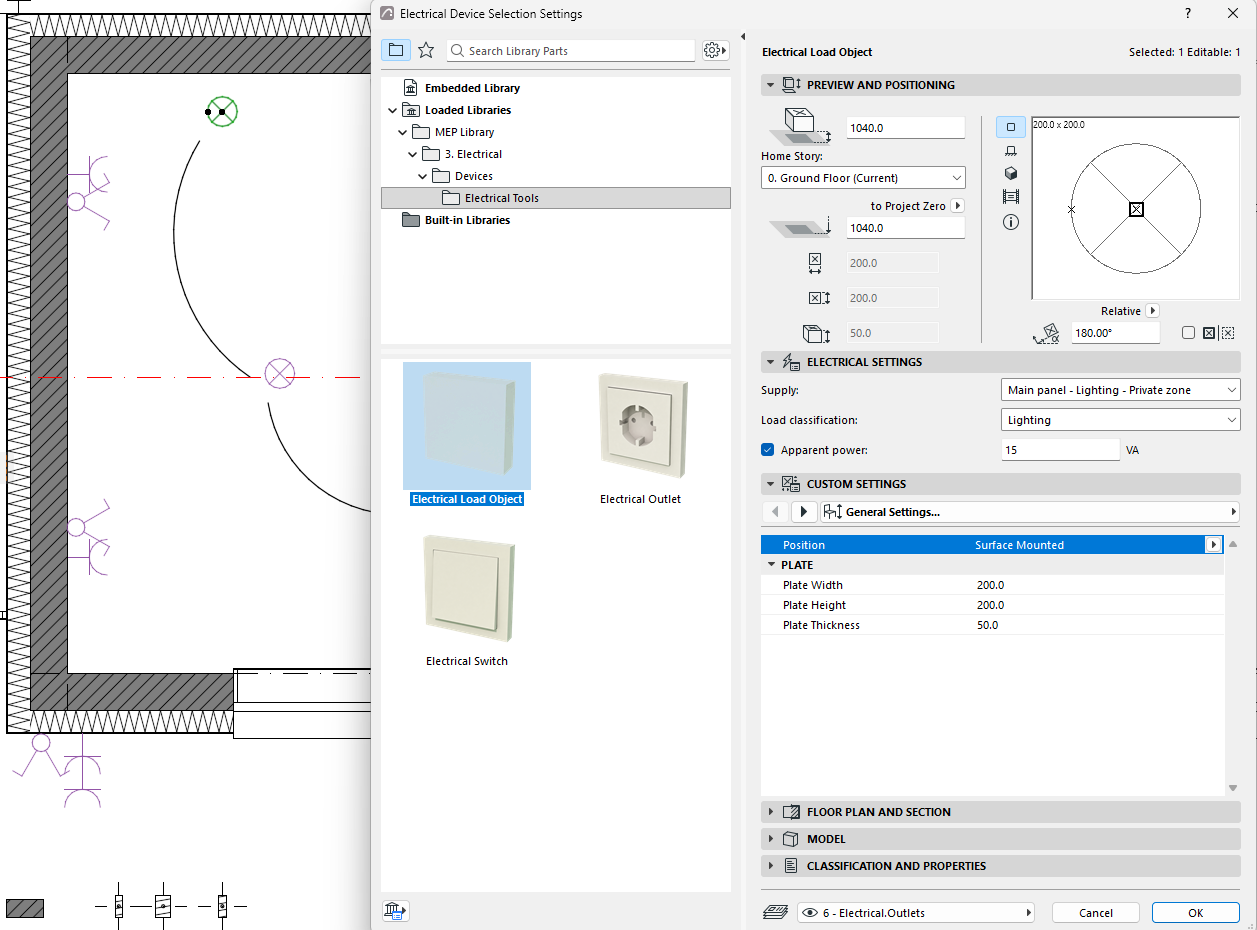Select the Plate Width value 200.0
The width and height of the screenshot is (1257, 930).
tap(990, 585)
